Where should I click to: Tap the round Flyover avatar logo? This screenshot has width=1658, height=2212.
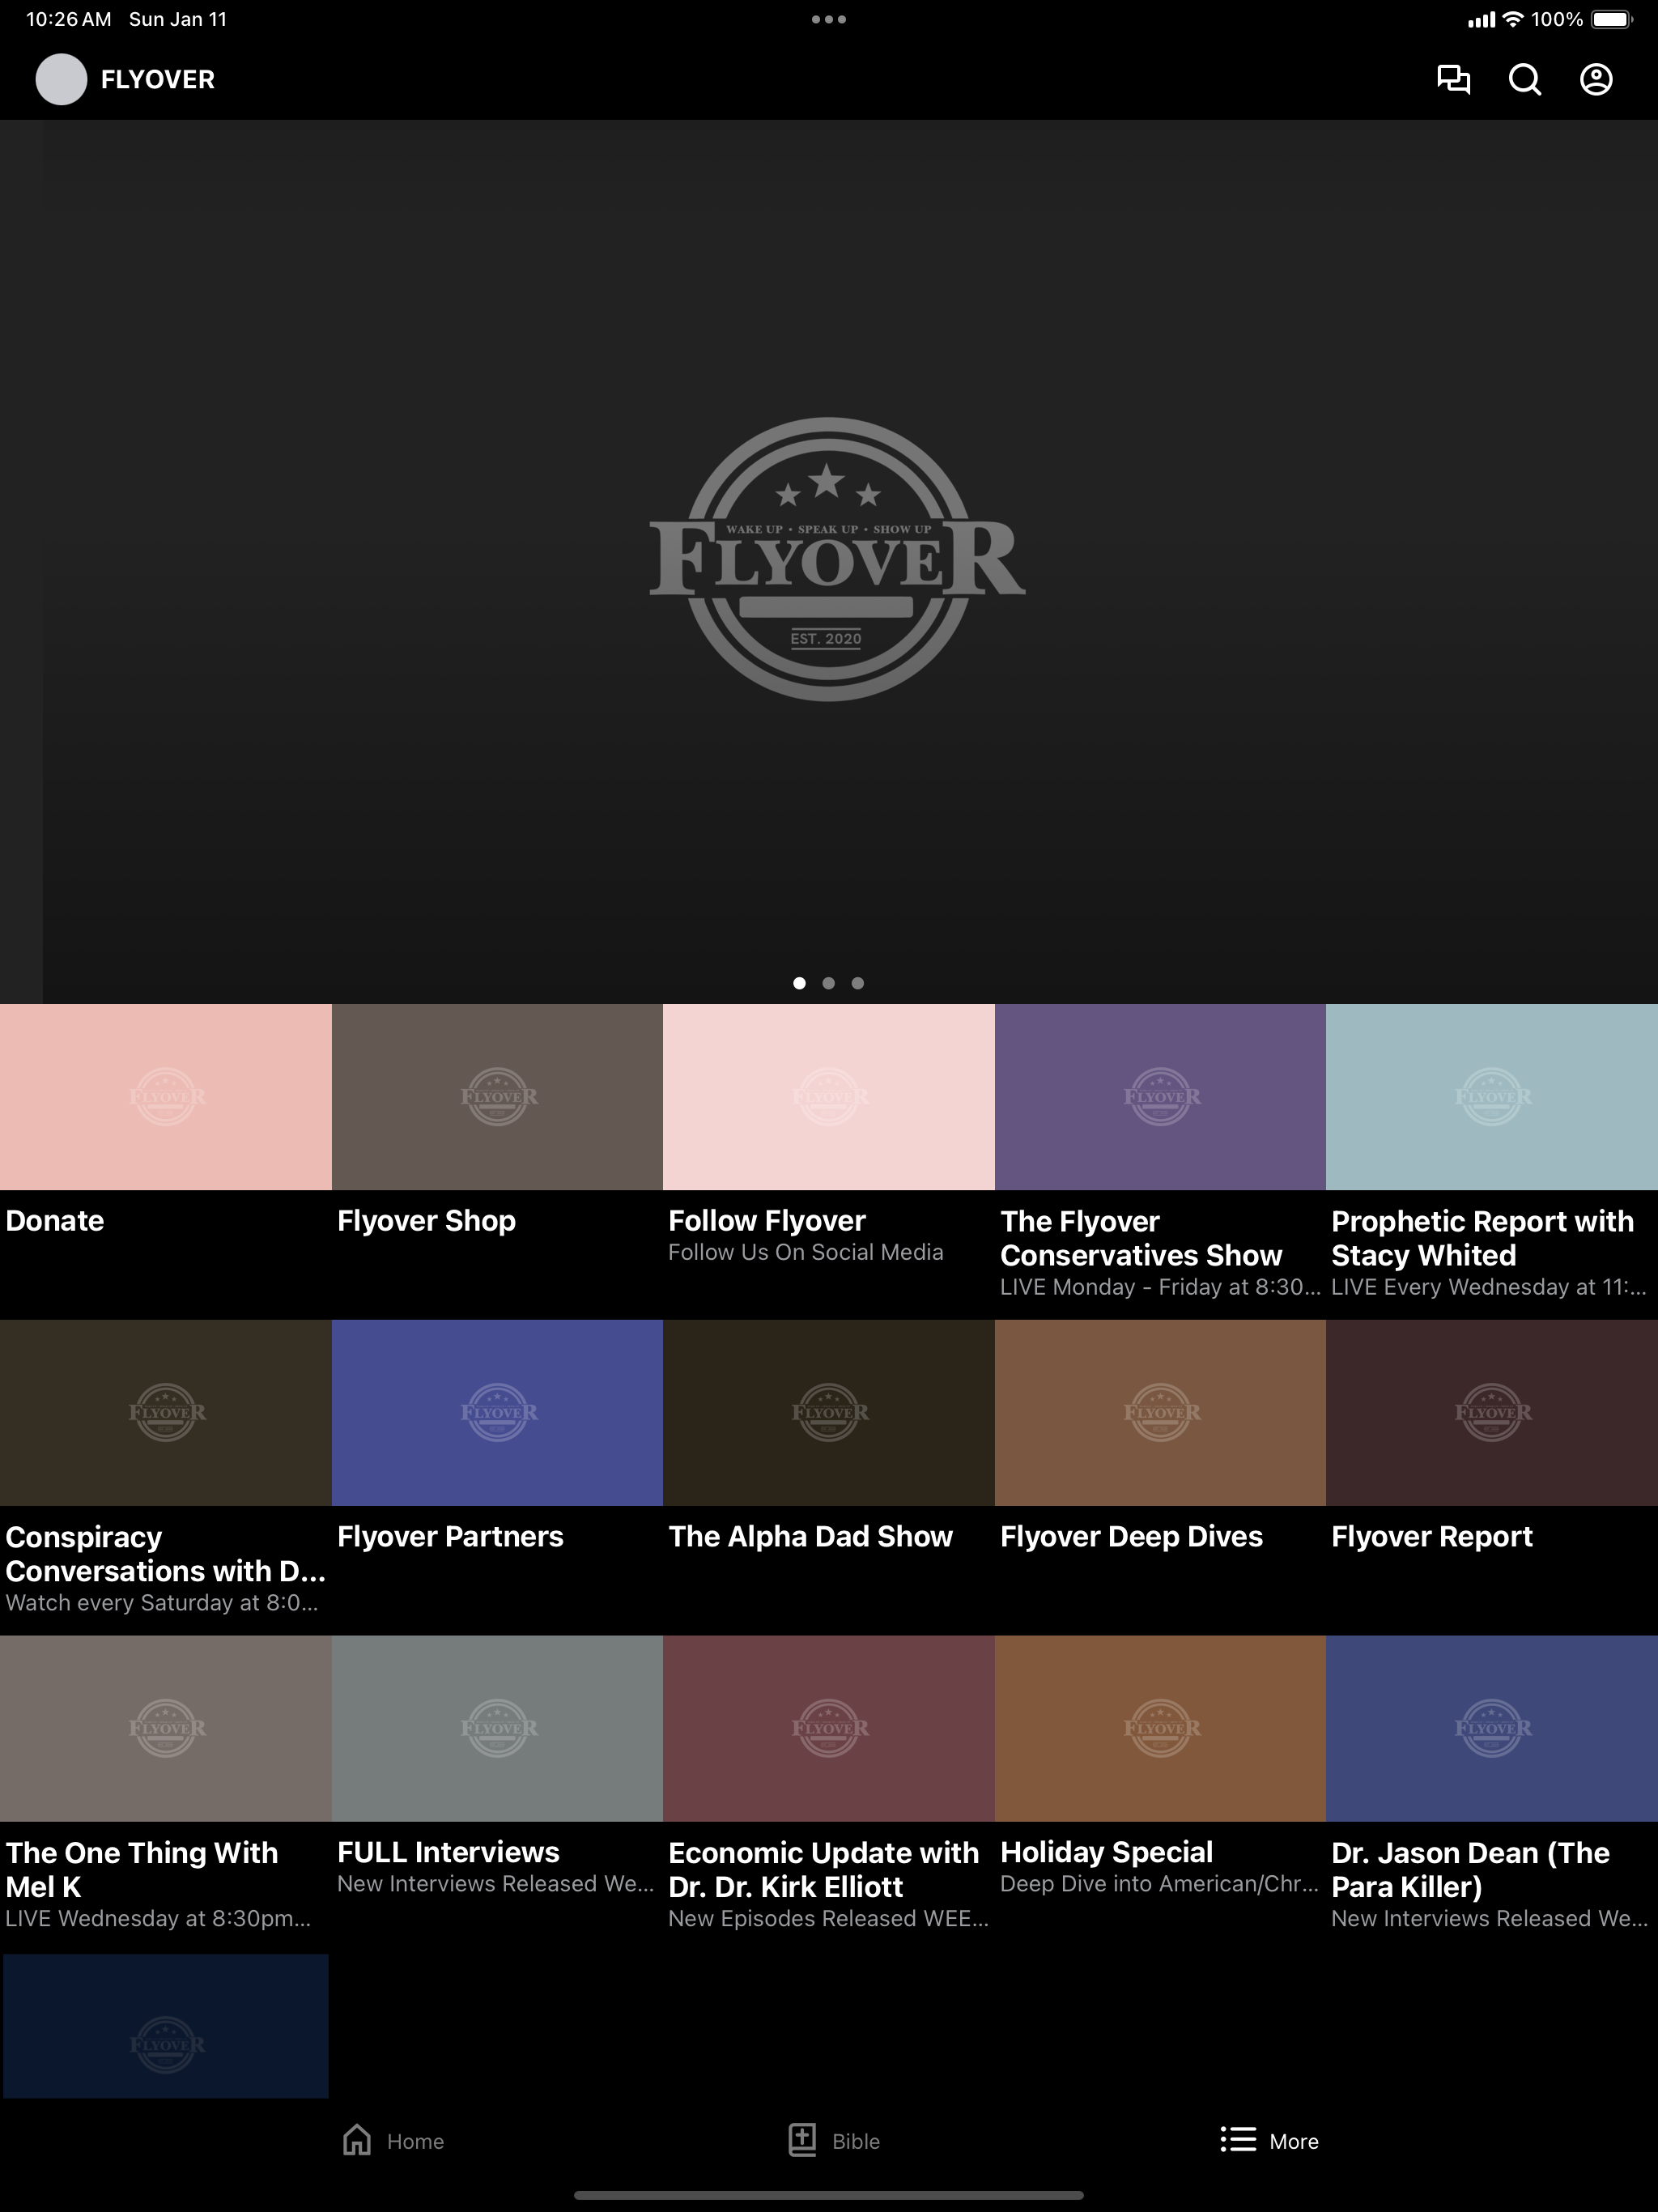click(62, 79)
